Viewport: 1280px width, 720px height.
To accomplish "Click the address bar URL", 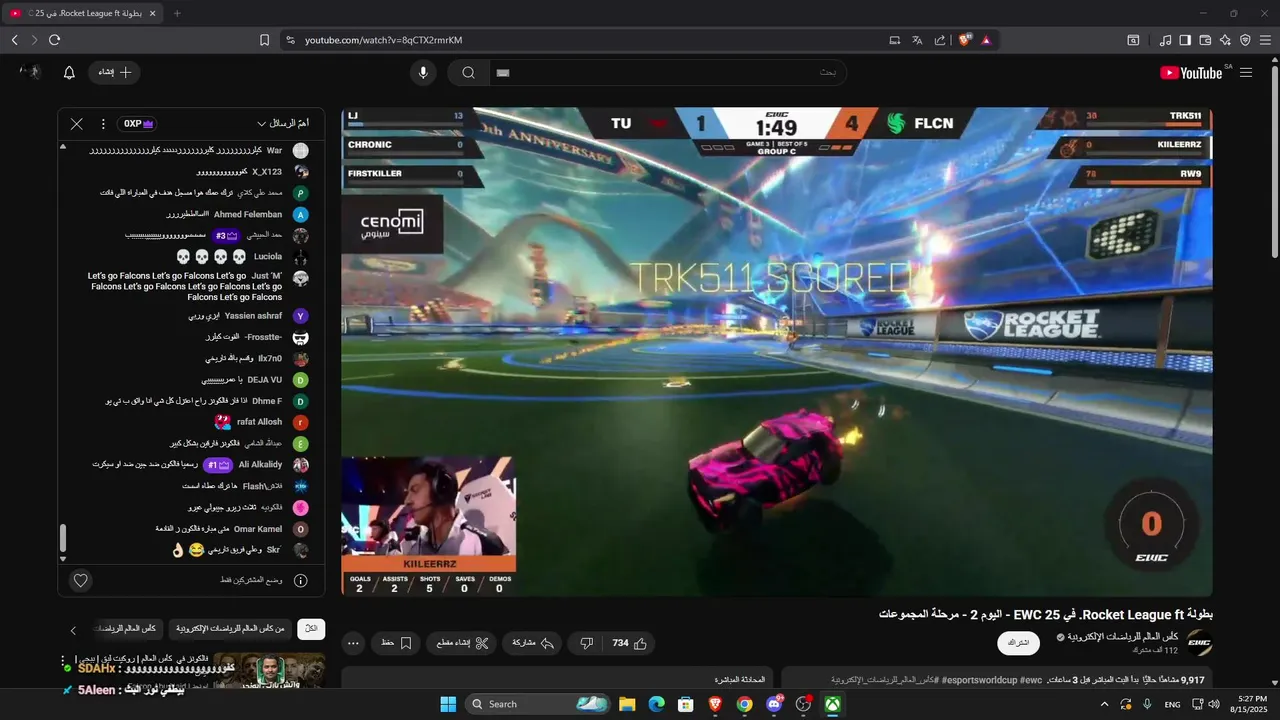I will click(383, 40).
